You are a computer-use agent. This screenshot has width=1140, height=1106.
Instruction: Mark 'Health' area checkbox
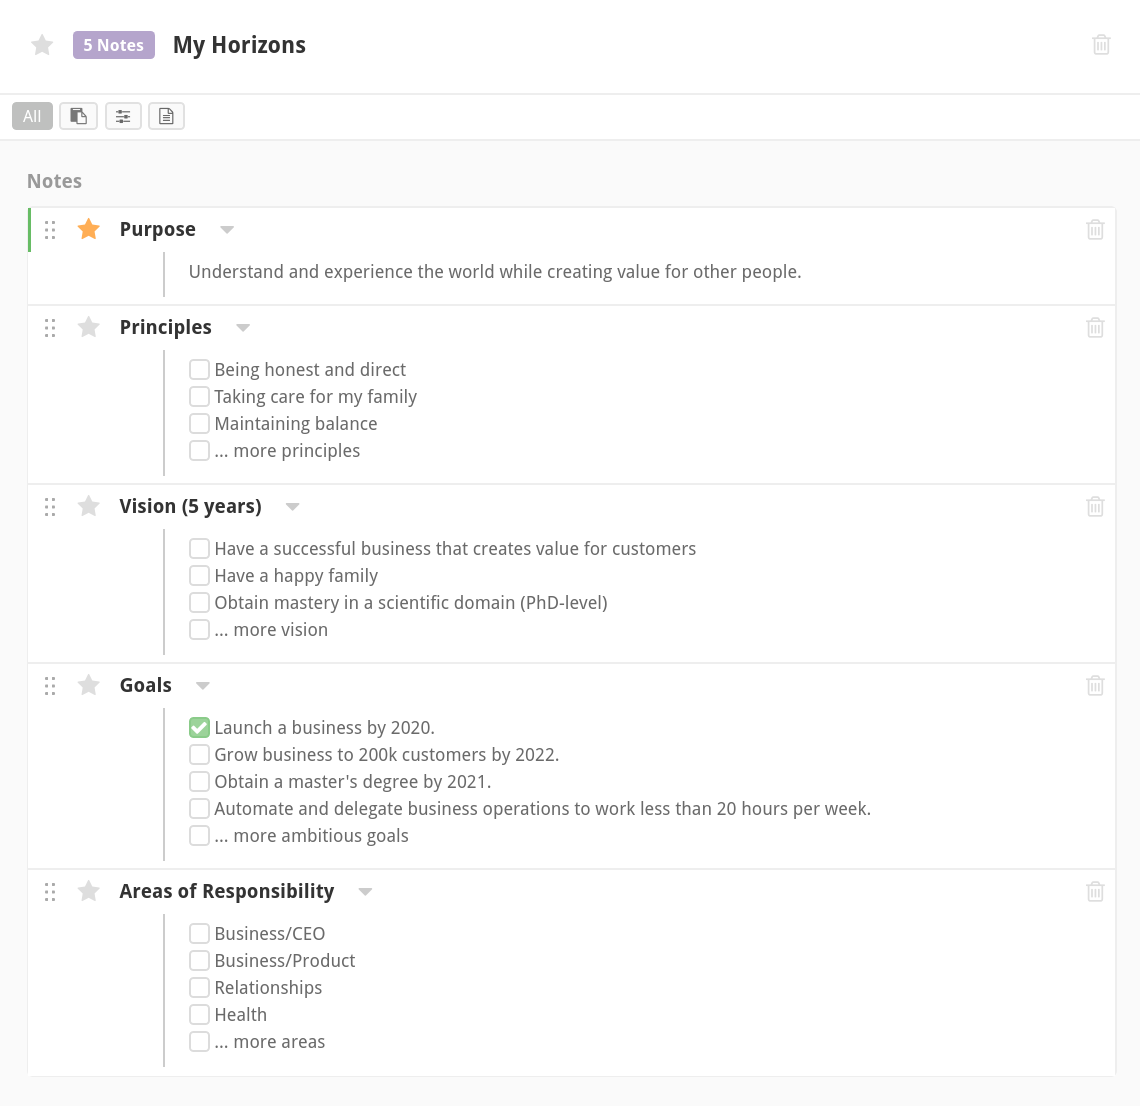(x=200, y=1015)
